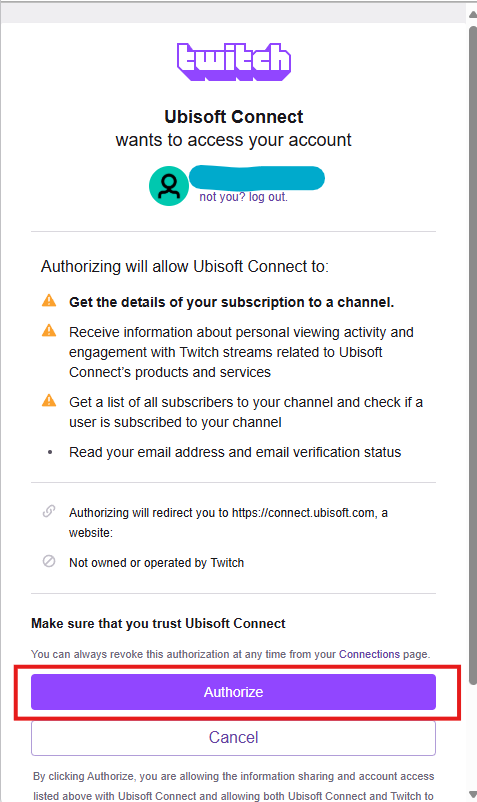Authorize Ubisoft Connect access
The width and height of the screenshot is (477, 802).
pos(233,692)
